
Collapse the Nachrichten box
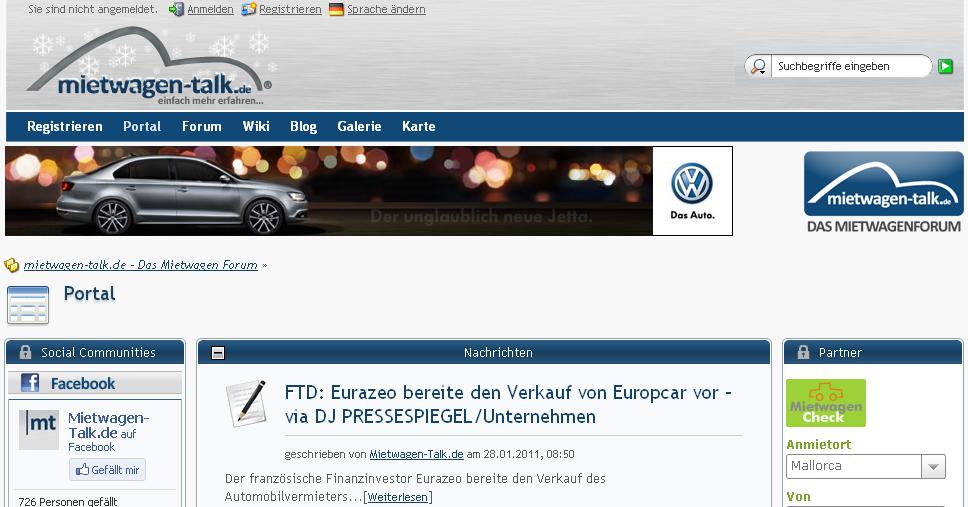point(218,353)
